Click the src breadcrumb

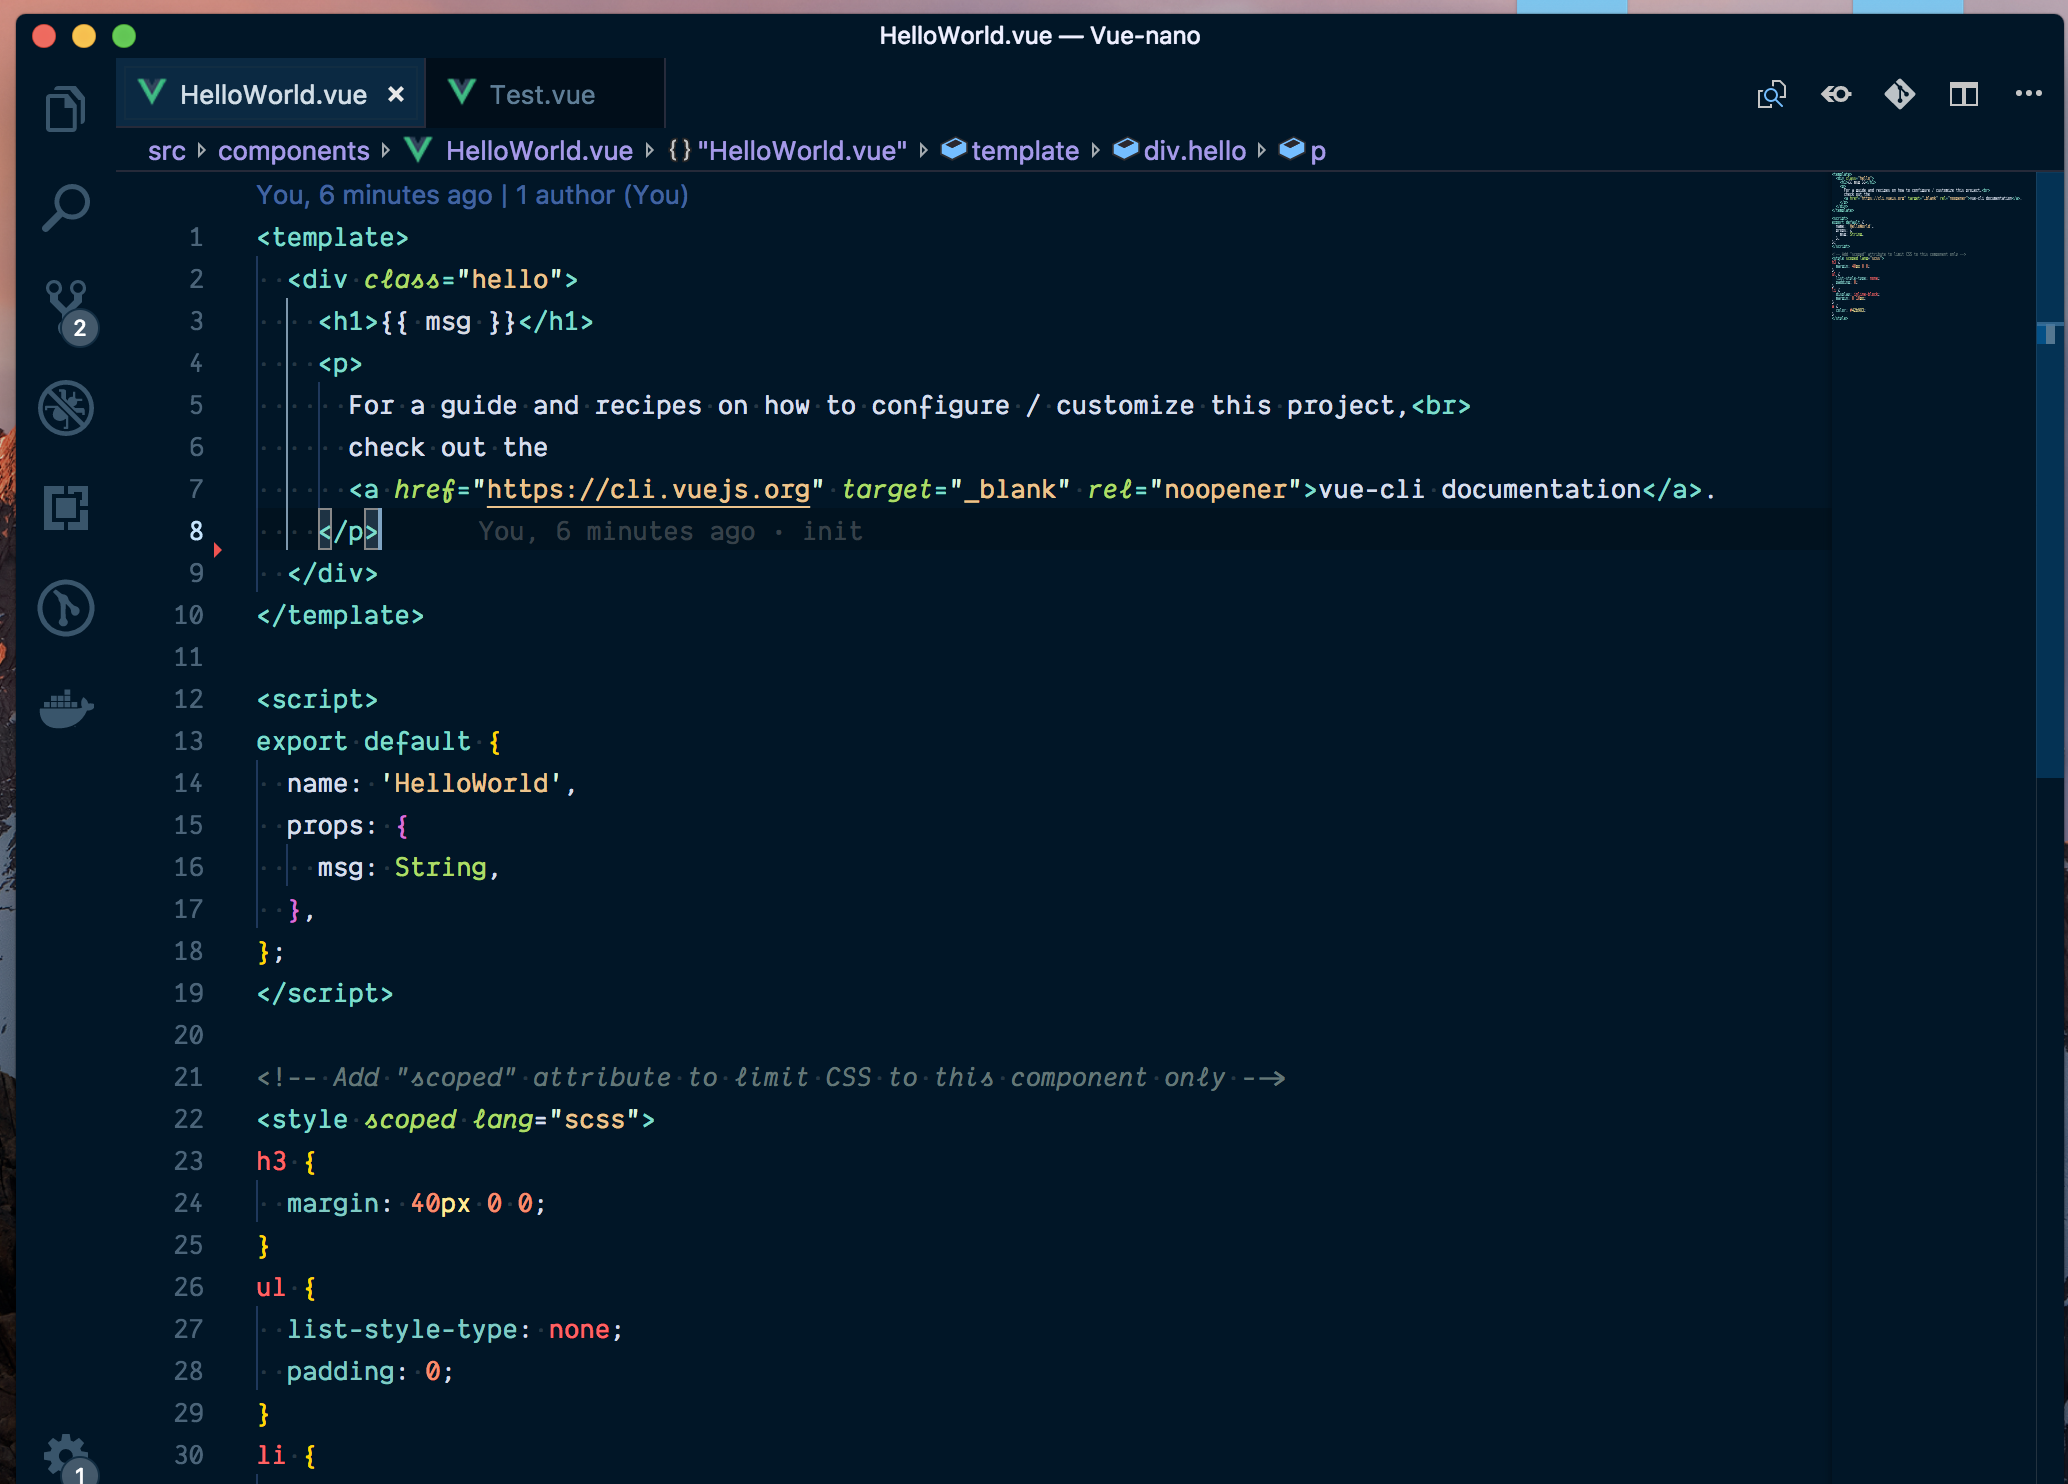pos(167,151)
